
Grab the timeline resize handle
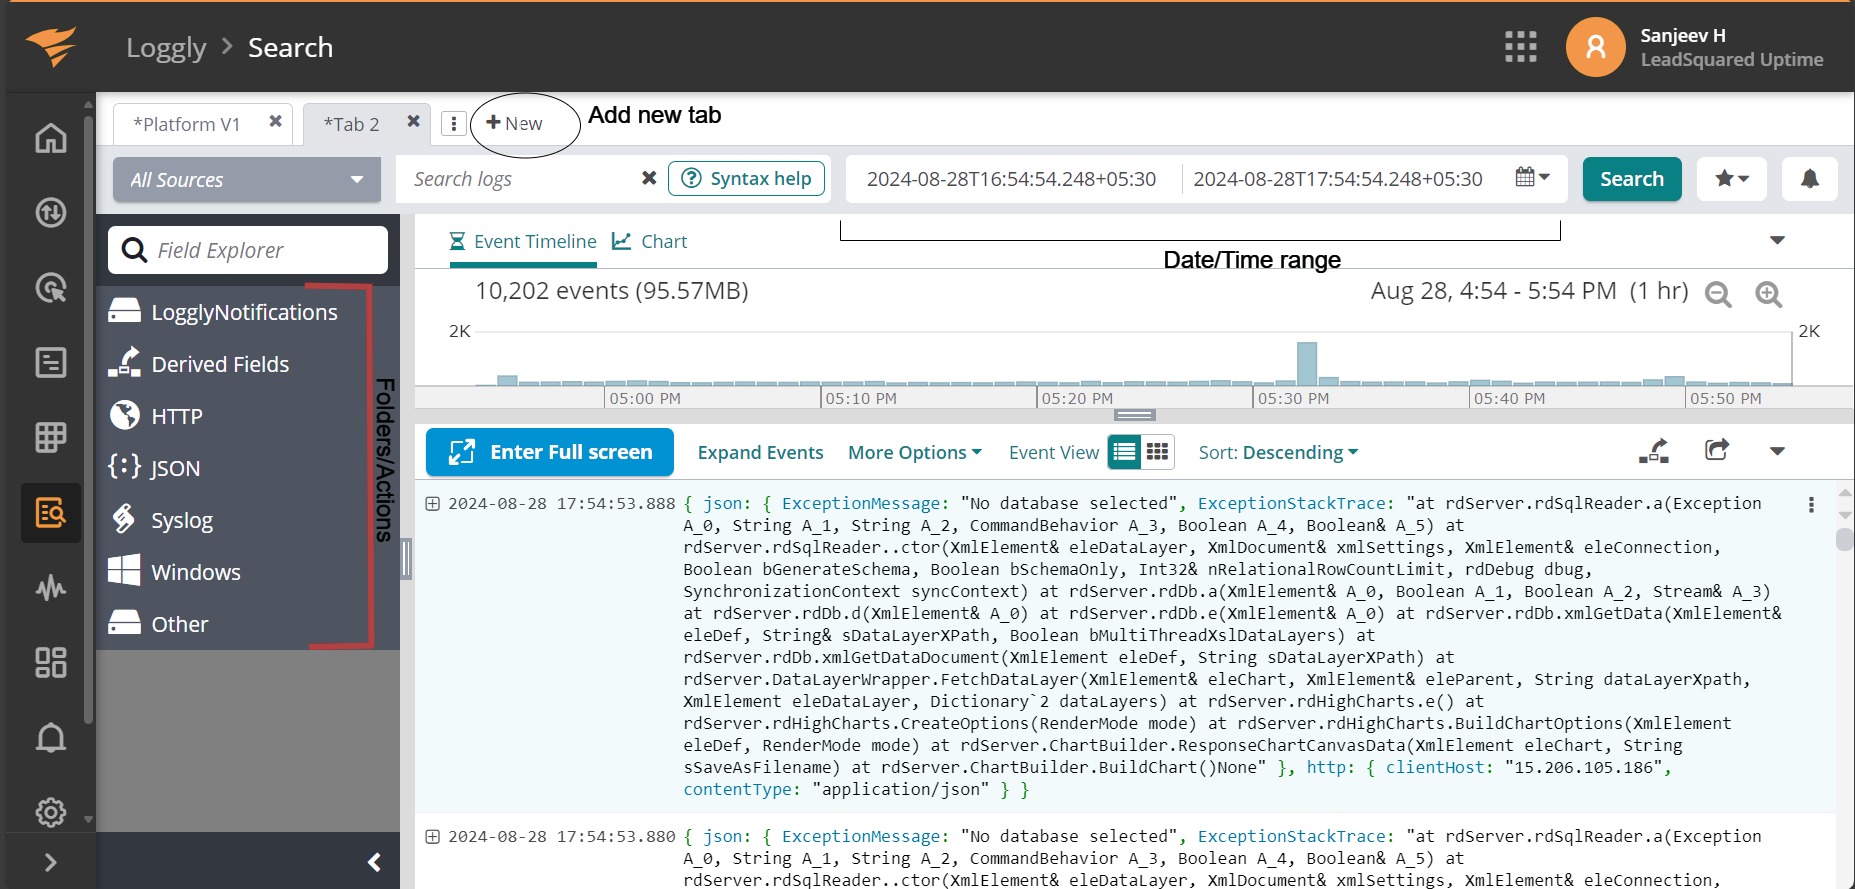(1135, 415)
